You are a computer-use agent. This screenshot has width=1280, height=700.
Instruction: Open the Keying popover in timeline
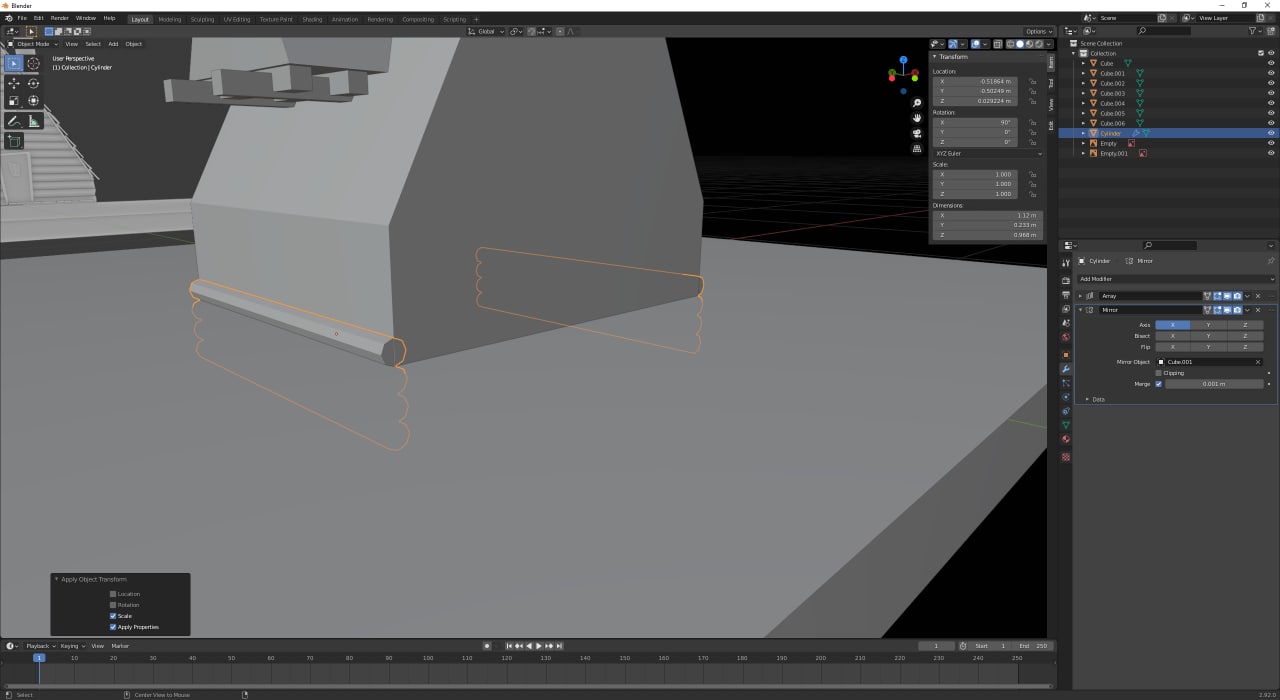72,646
